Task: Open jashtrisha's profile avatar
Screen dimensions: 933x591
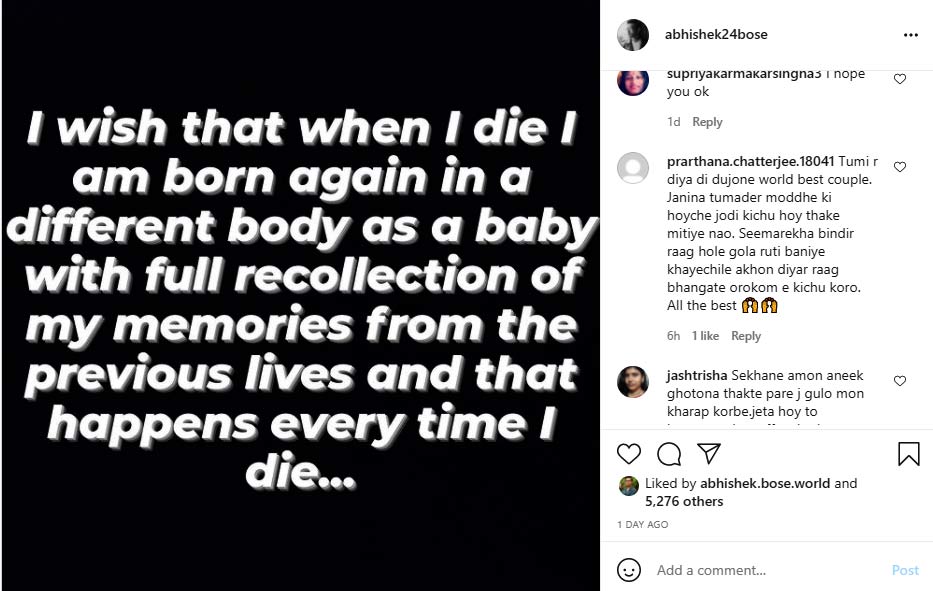Action: pyautogui.click(x=633, y=381)
